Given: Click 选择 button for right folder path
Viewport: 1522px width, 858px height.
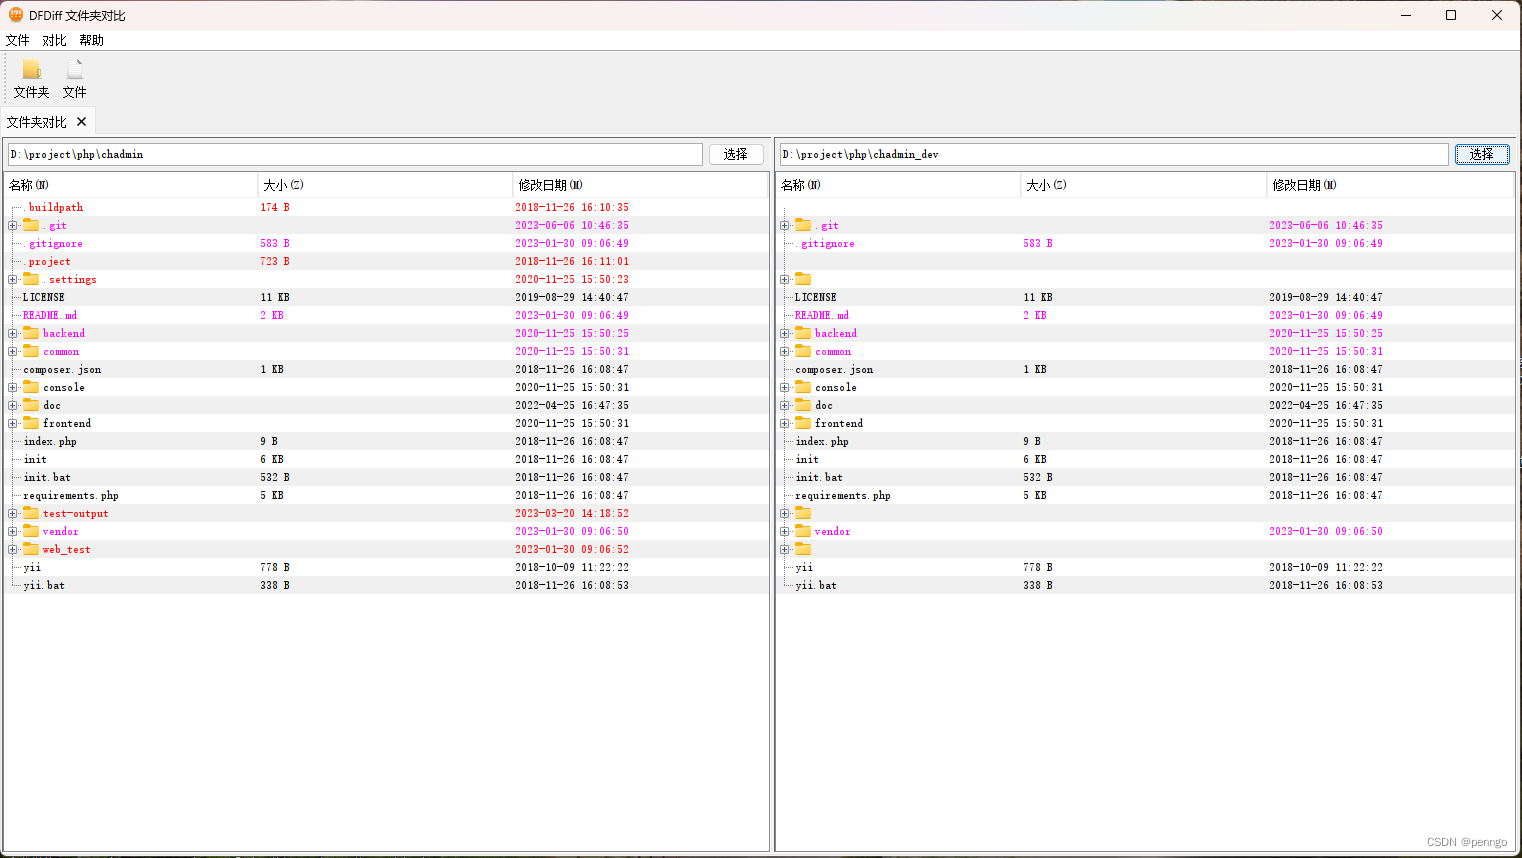Looking at the screenshot, I should pyautogui.click(x=1482, y=154).
